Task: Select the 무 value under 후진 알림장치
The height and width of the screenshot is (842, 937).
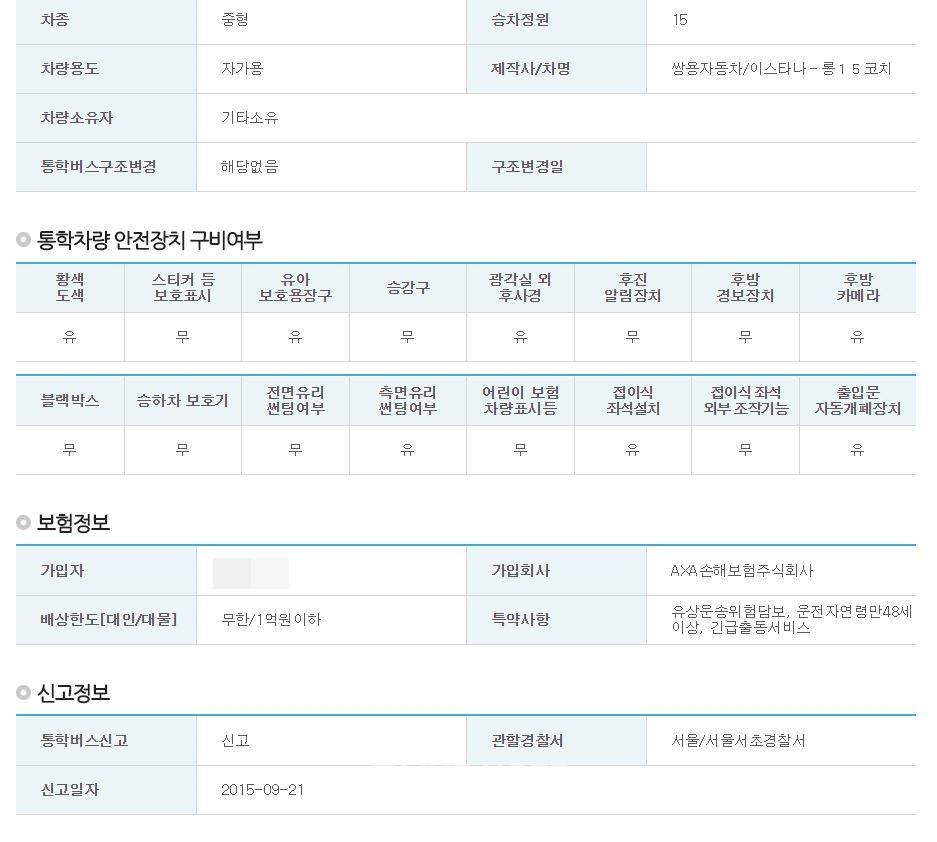Action: pyautogui.click(x=633, y=337)
